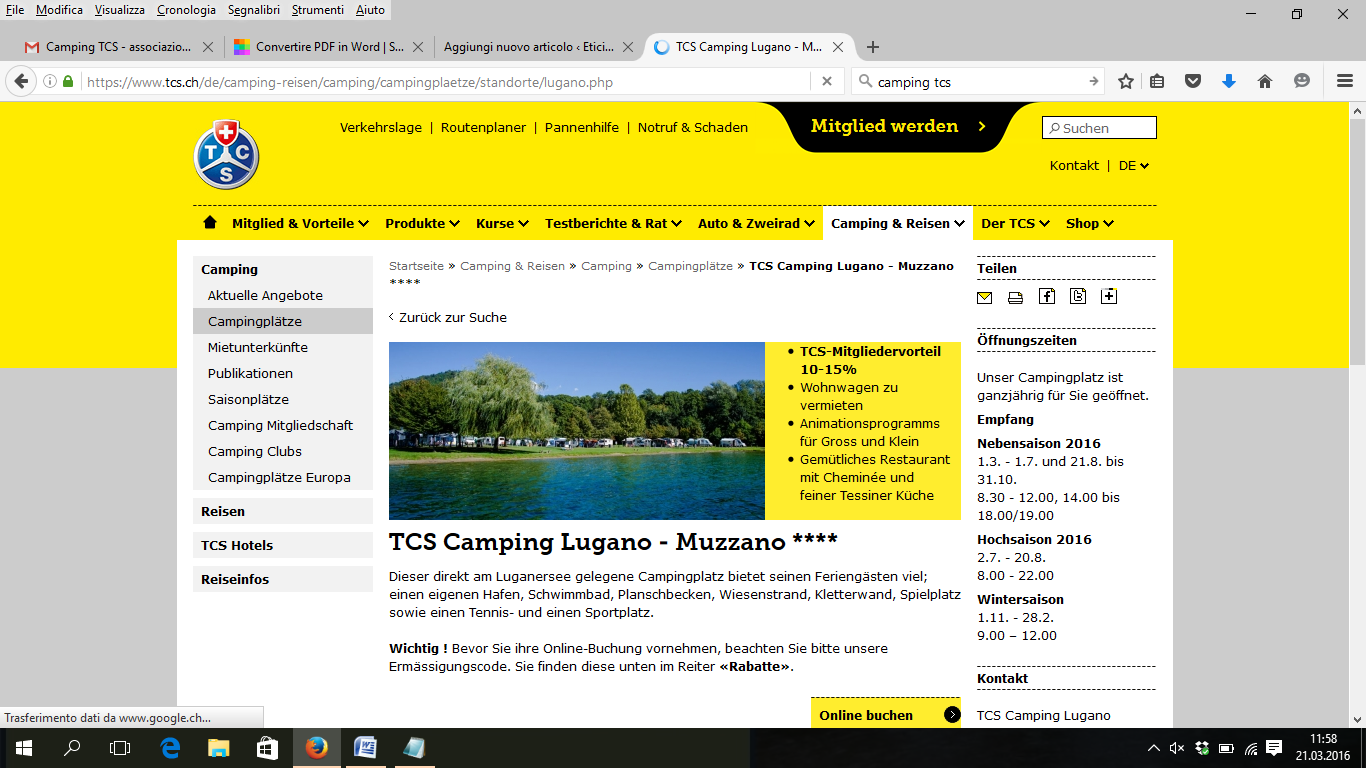This screenshot has width=1366, height=768.
Task: Open volume control in system tray
Action: click(x=1177, y=748)
